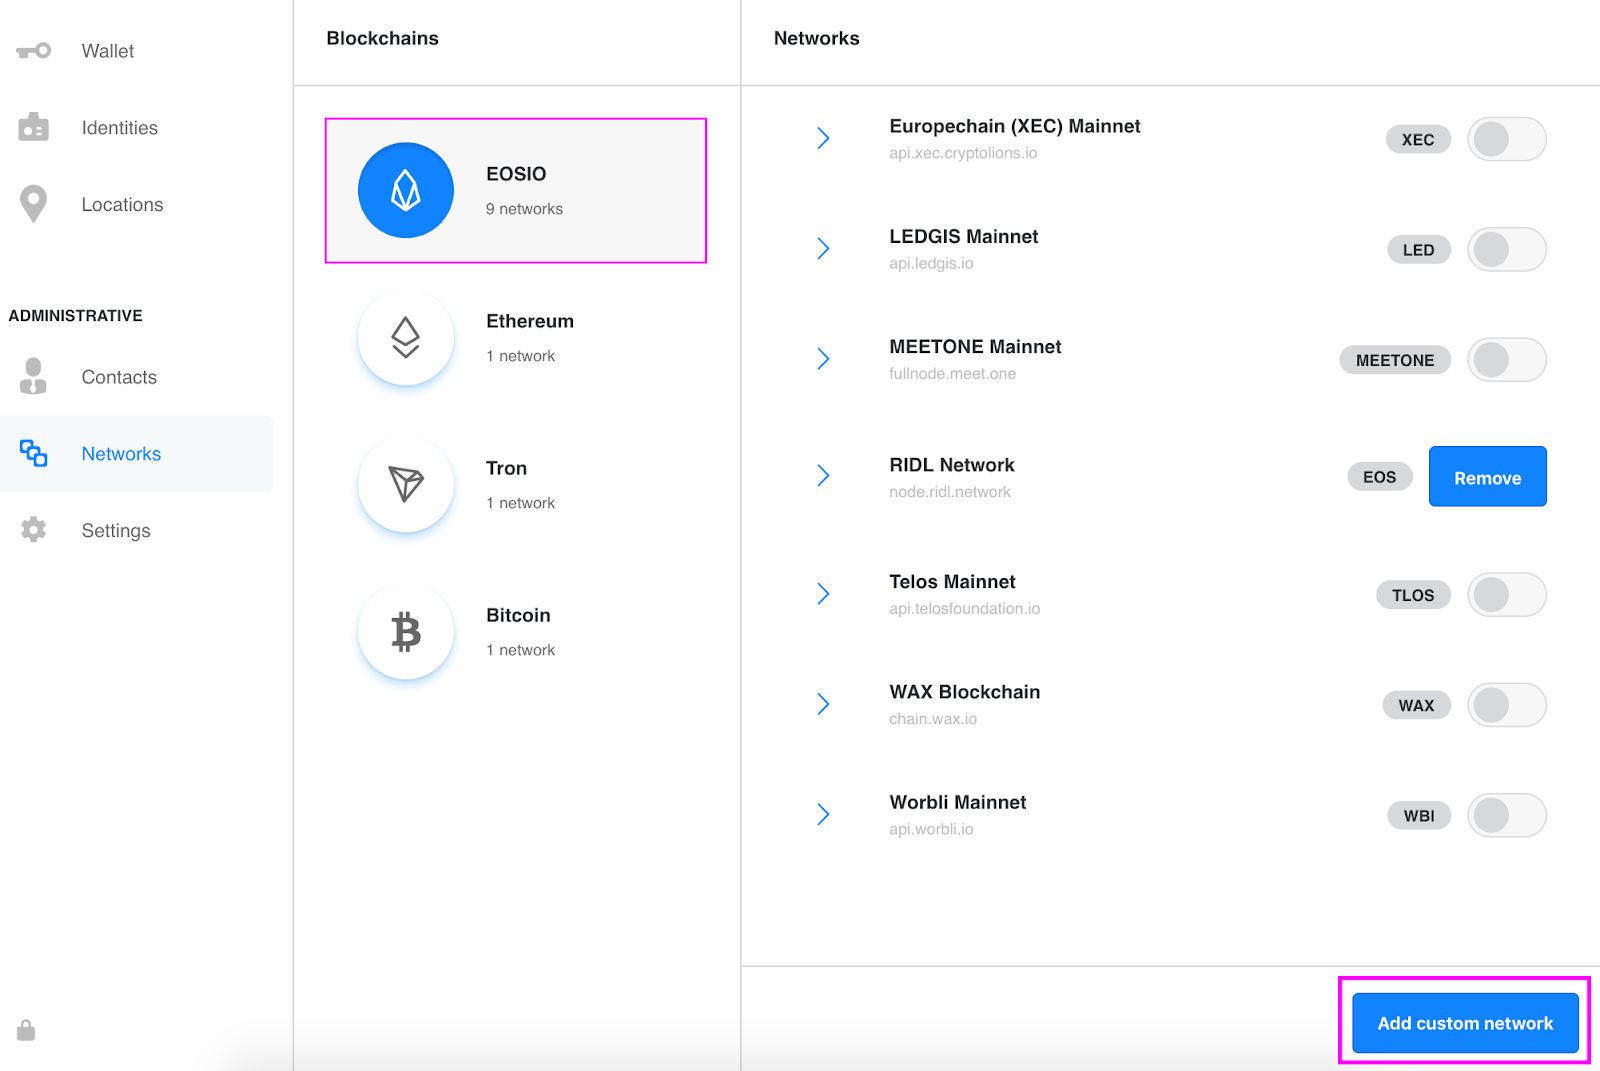Click the lock icon in the sidebar
1600x1071 pixels.
click(26, 1030)
